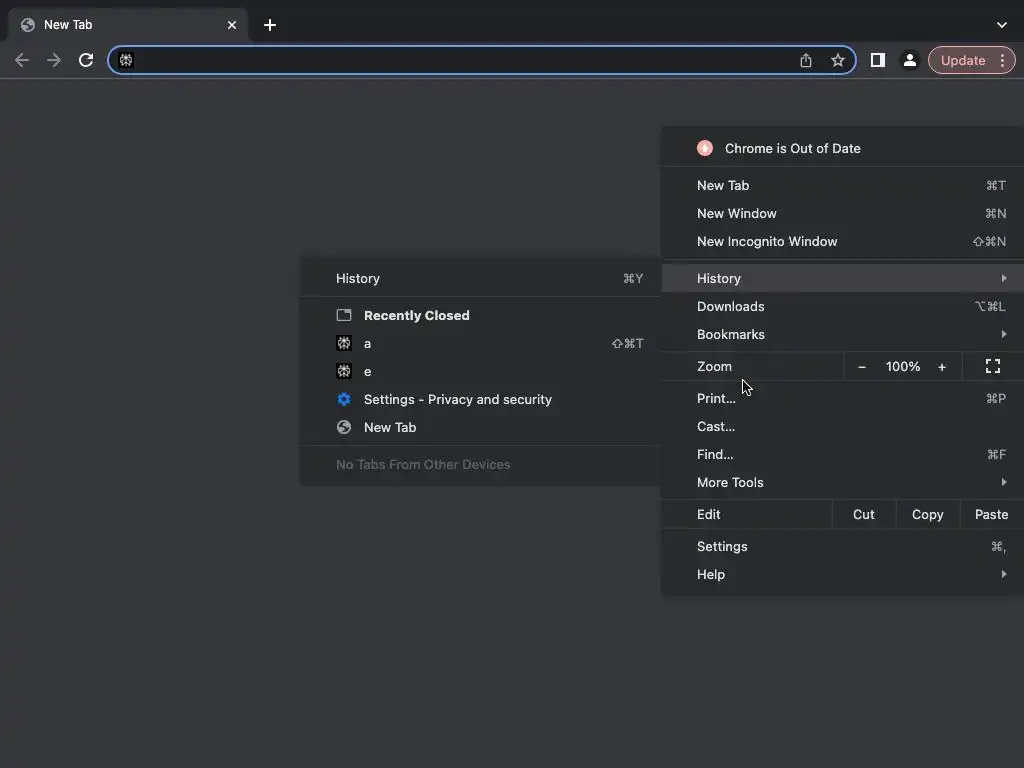The height and width of the screenshot is (768, 1024).
Task: Click the site icon in the address bar
Action: (x=126, y=60)
